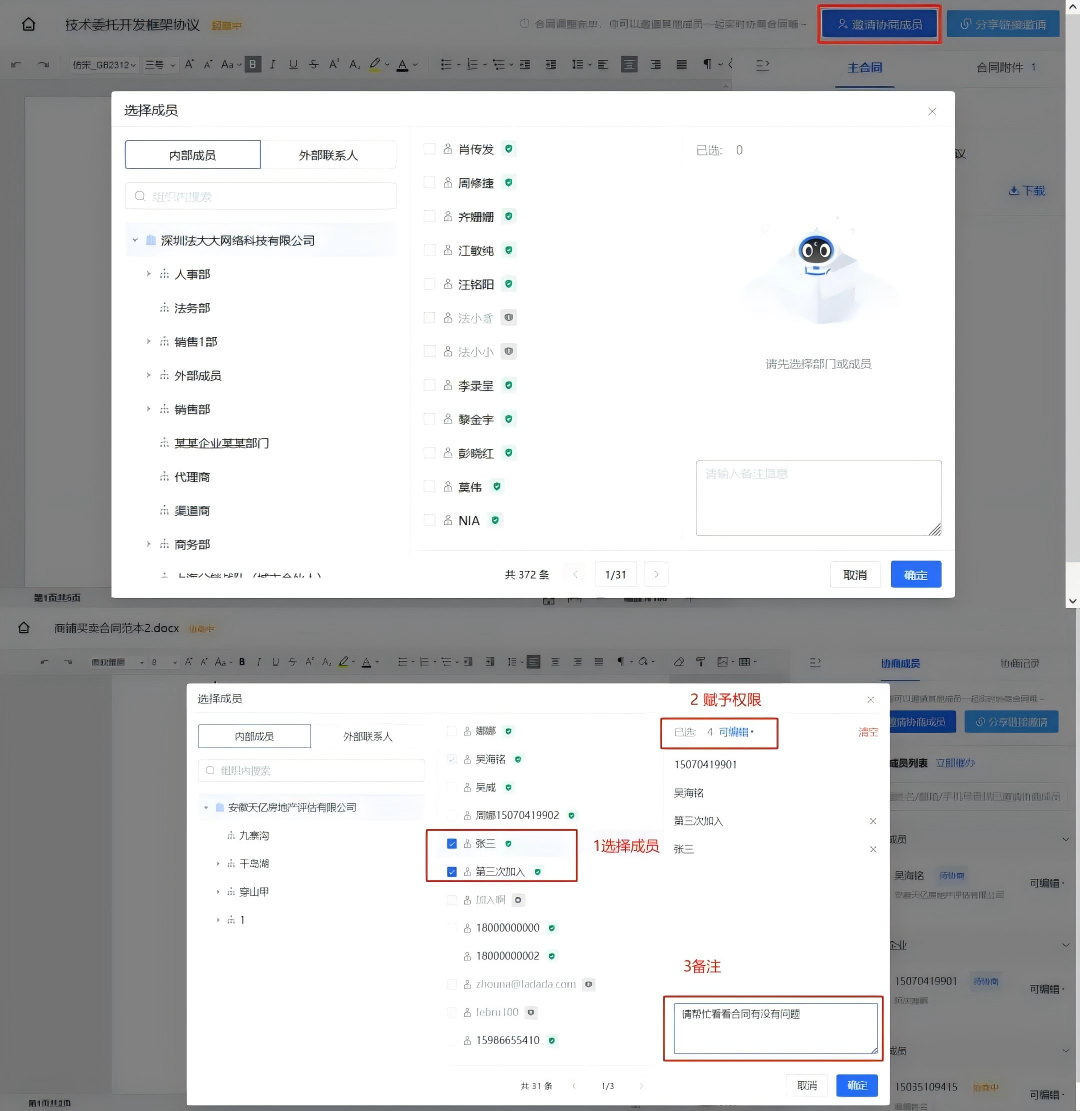Tick the 黎金宇 member checkbox
This screenshot has height=1111, width=1080.
tap(429, 419)
